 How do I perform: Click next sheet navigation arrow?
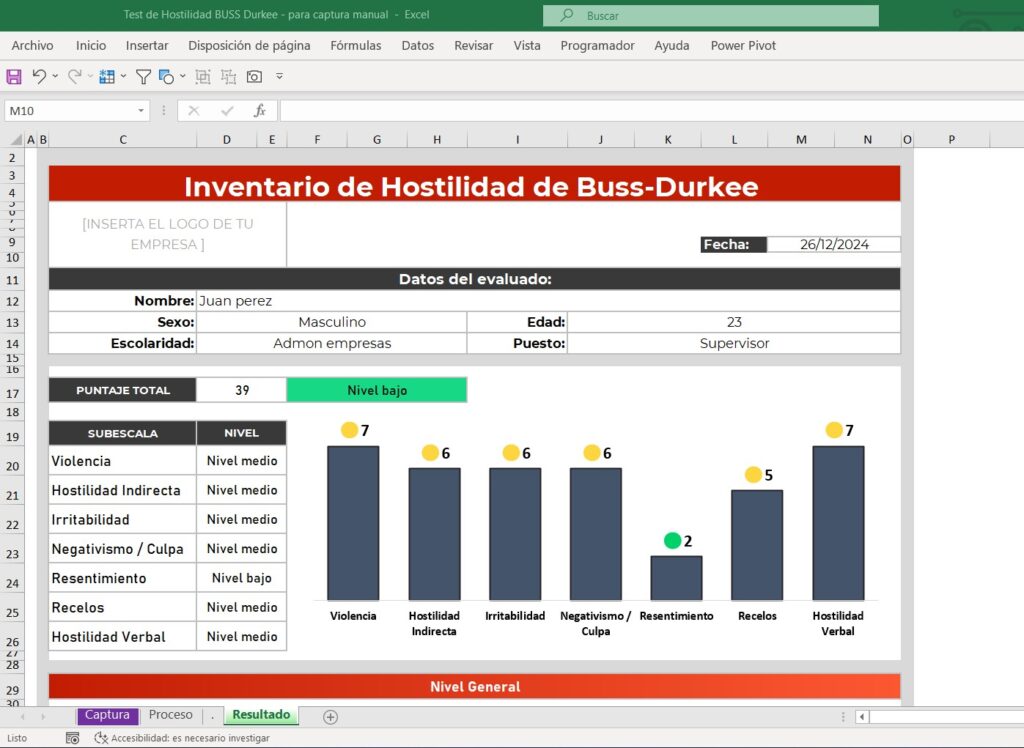coord(44,717)
